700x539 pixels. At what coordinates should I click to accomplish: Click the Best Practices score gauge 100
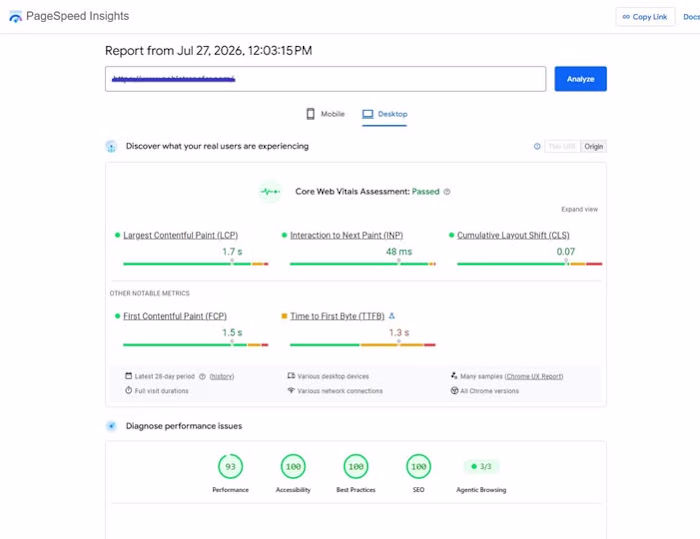tap(356, 467)
